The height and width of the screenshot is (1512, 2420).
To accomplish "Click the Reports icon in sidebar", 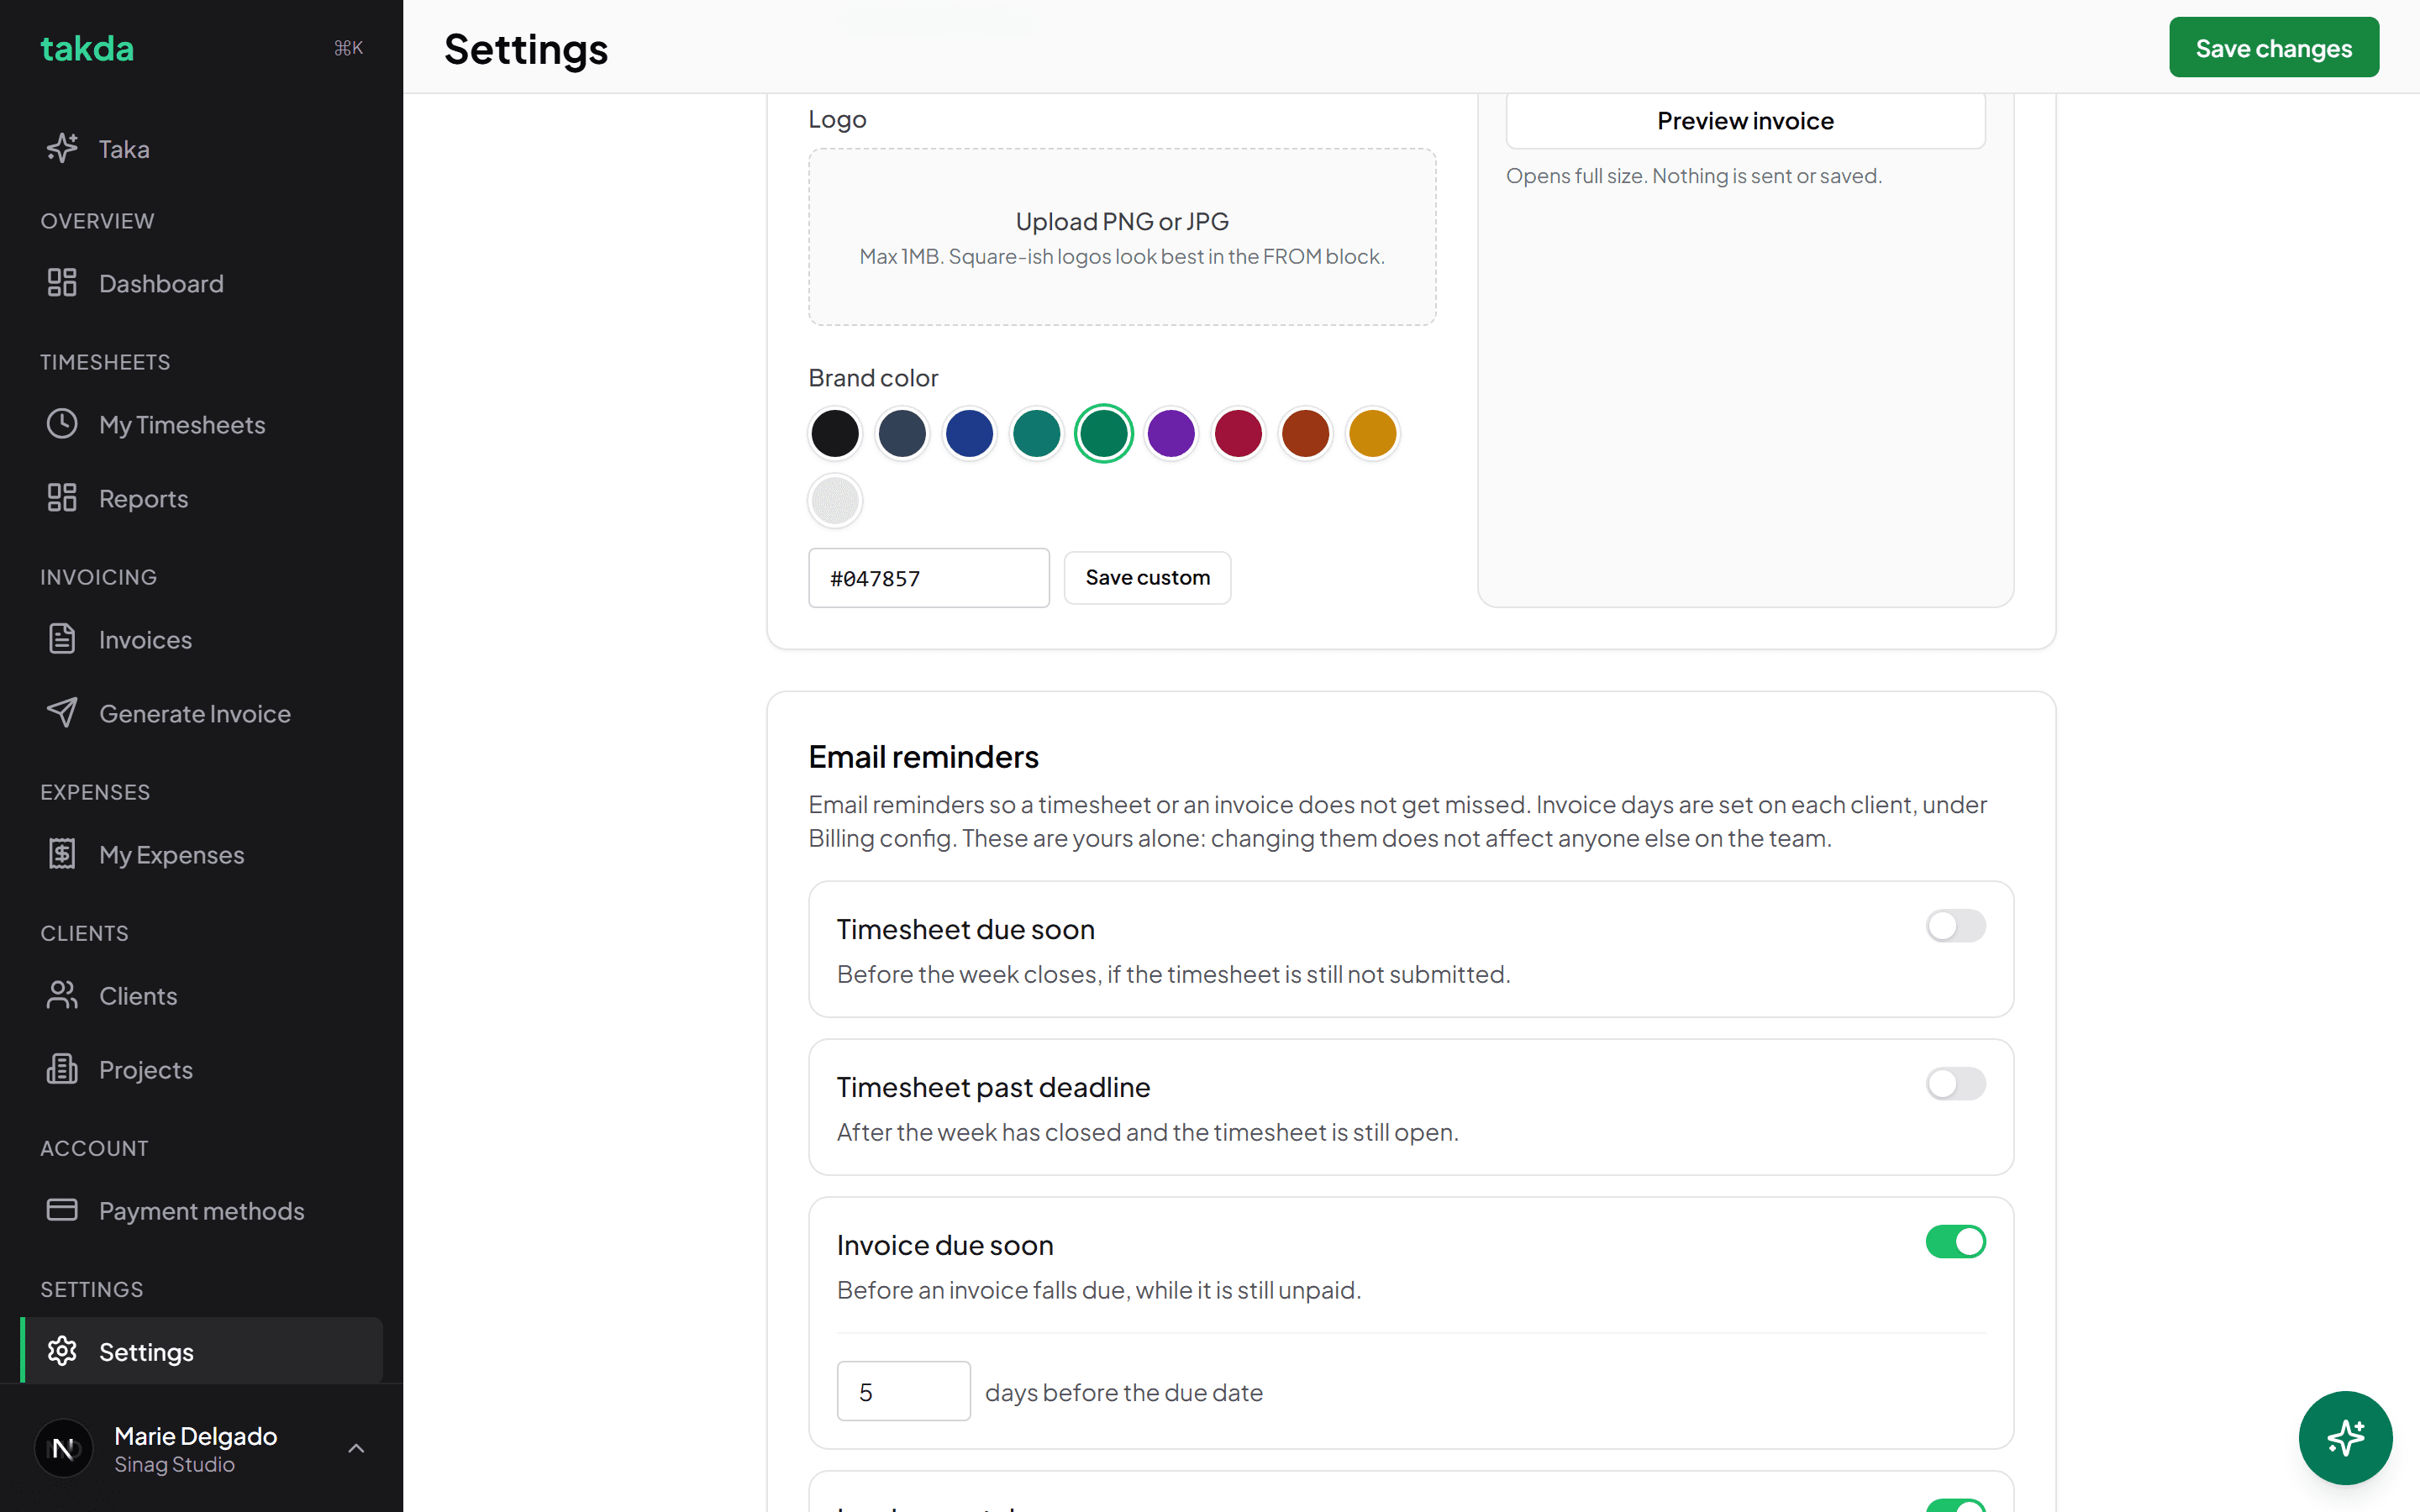I will coord(62,498).
